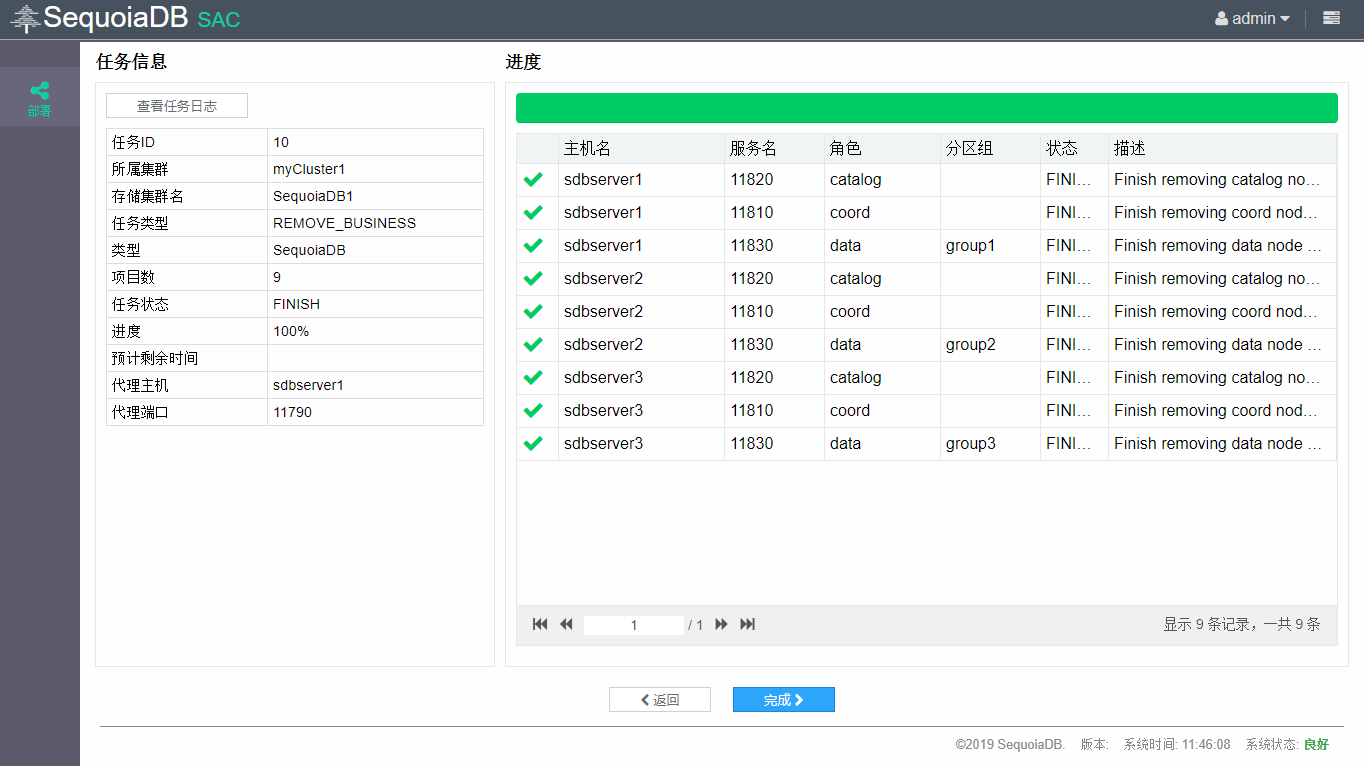Go to previous page of progress table
Viewport: 1364px width, 766px height.
click(566, 624)
